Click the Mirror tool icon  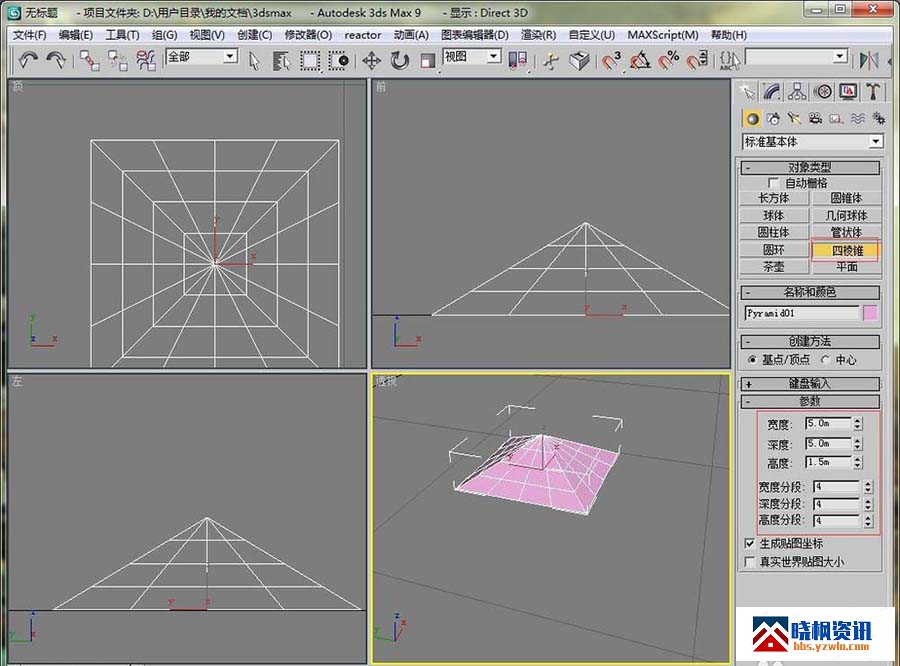pyautogui.click(x=869, y=60)
